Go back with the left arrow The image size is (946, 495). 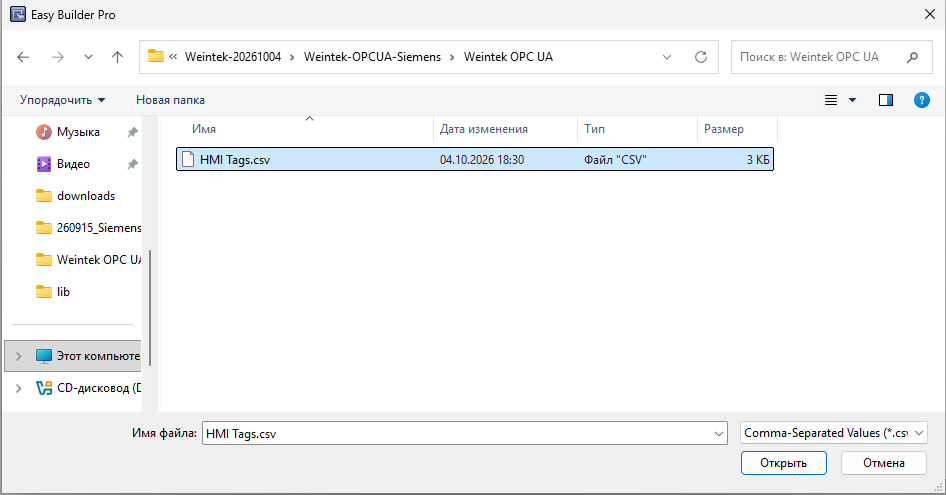(23, 57)
